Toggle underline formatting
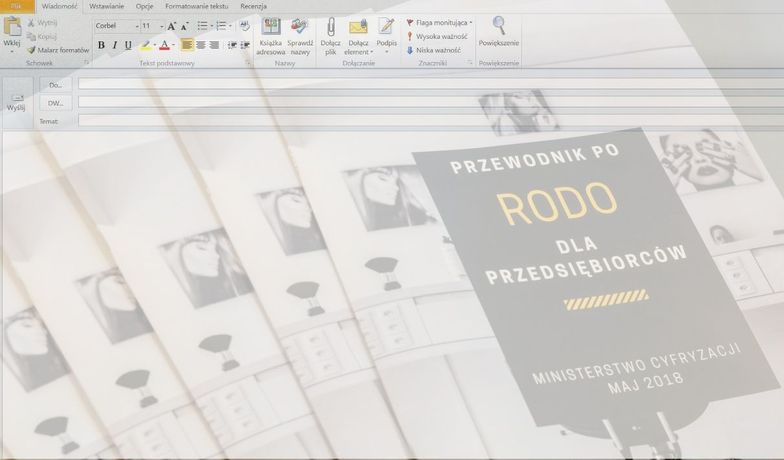The height and width of the screenshot is (460, 784). tap(128, 45)
